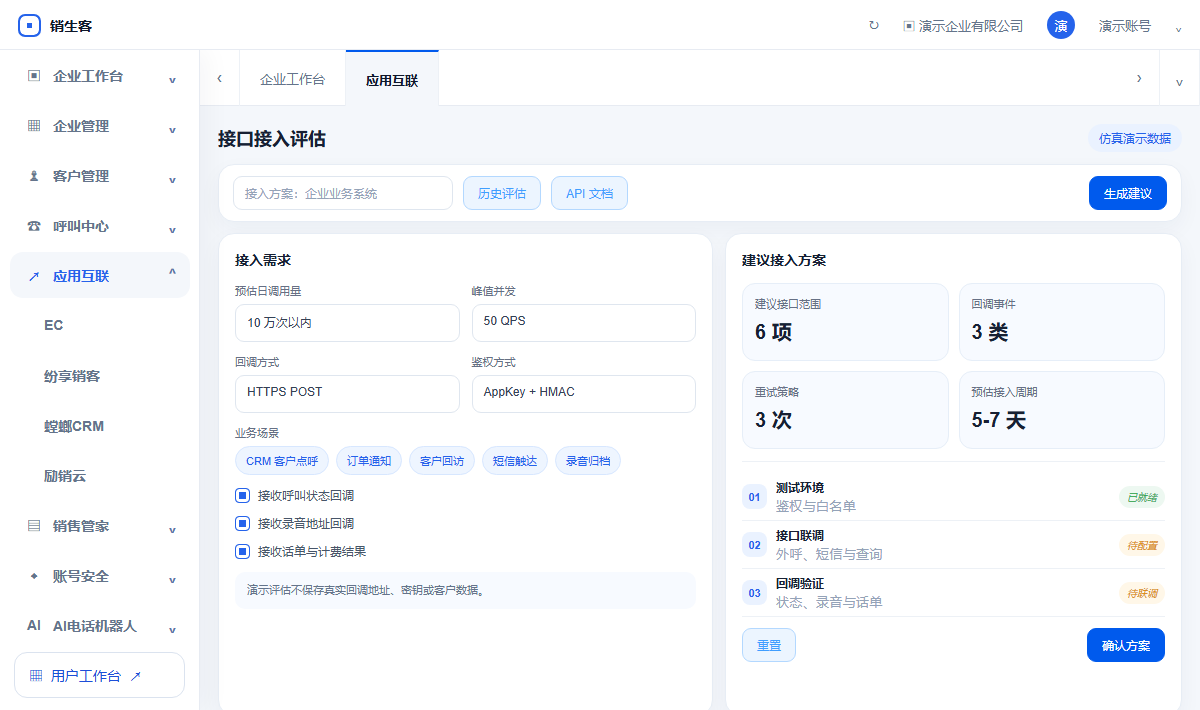Click the external arrow after 用户工作台
The width and height of the screenshot is (1200, 710).
[x=136, y=676]
